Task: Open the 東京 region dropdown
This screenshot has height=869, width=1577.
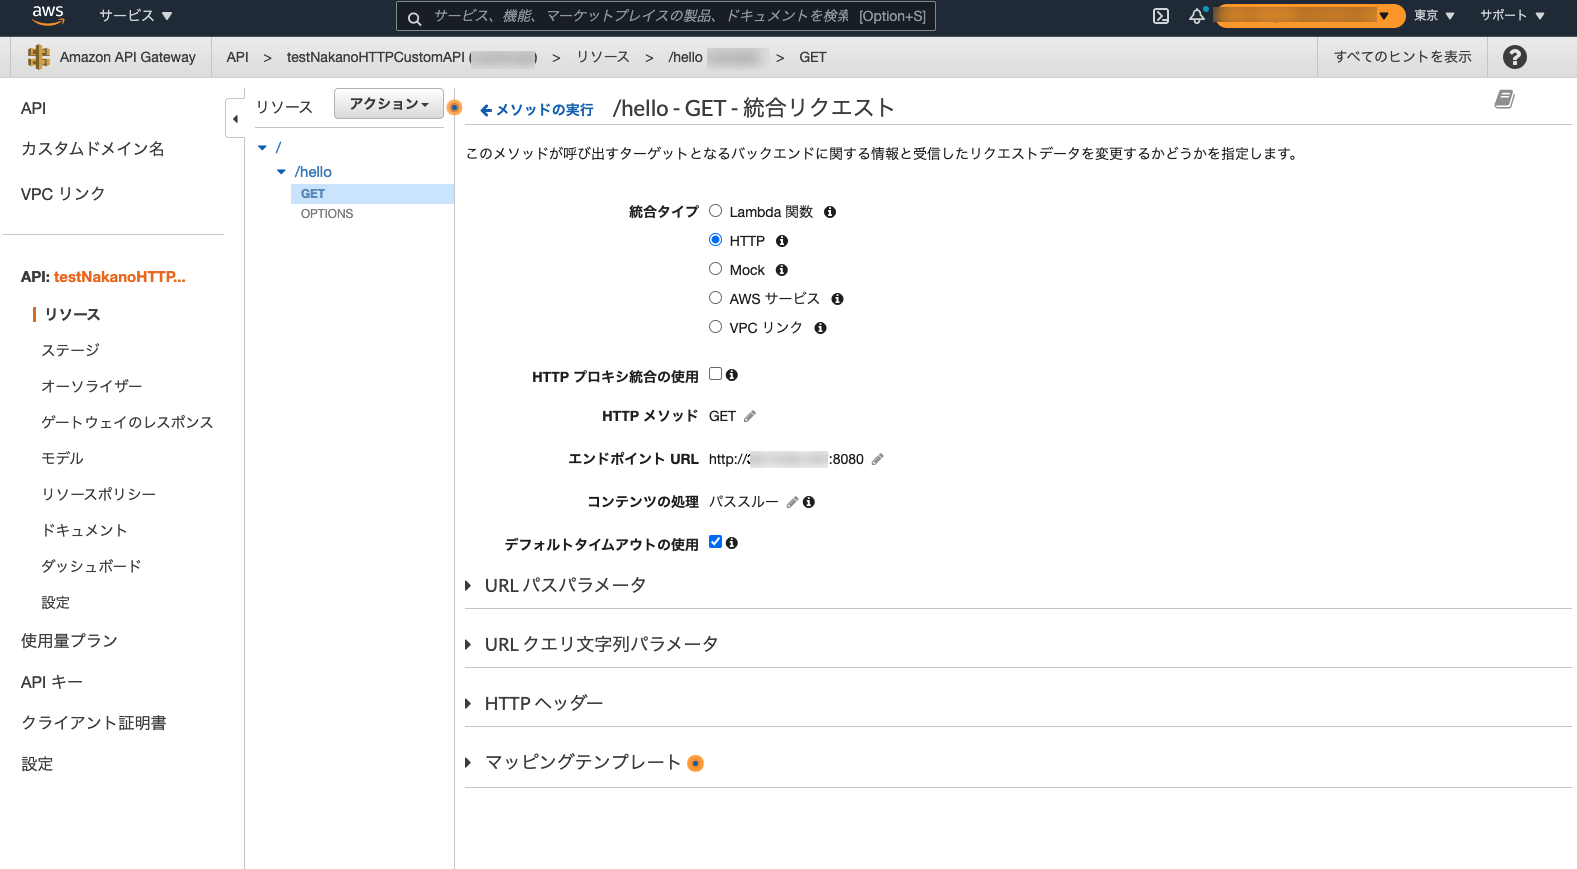Action: pos(1434,16)
